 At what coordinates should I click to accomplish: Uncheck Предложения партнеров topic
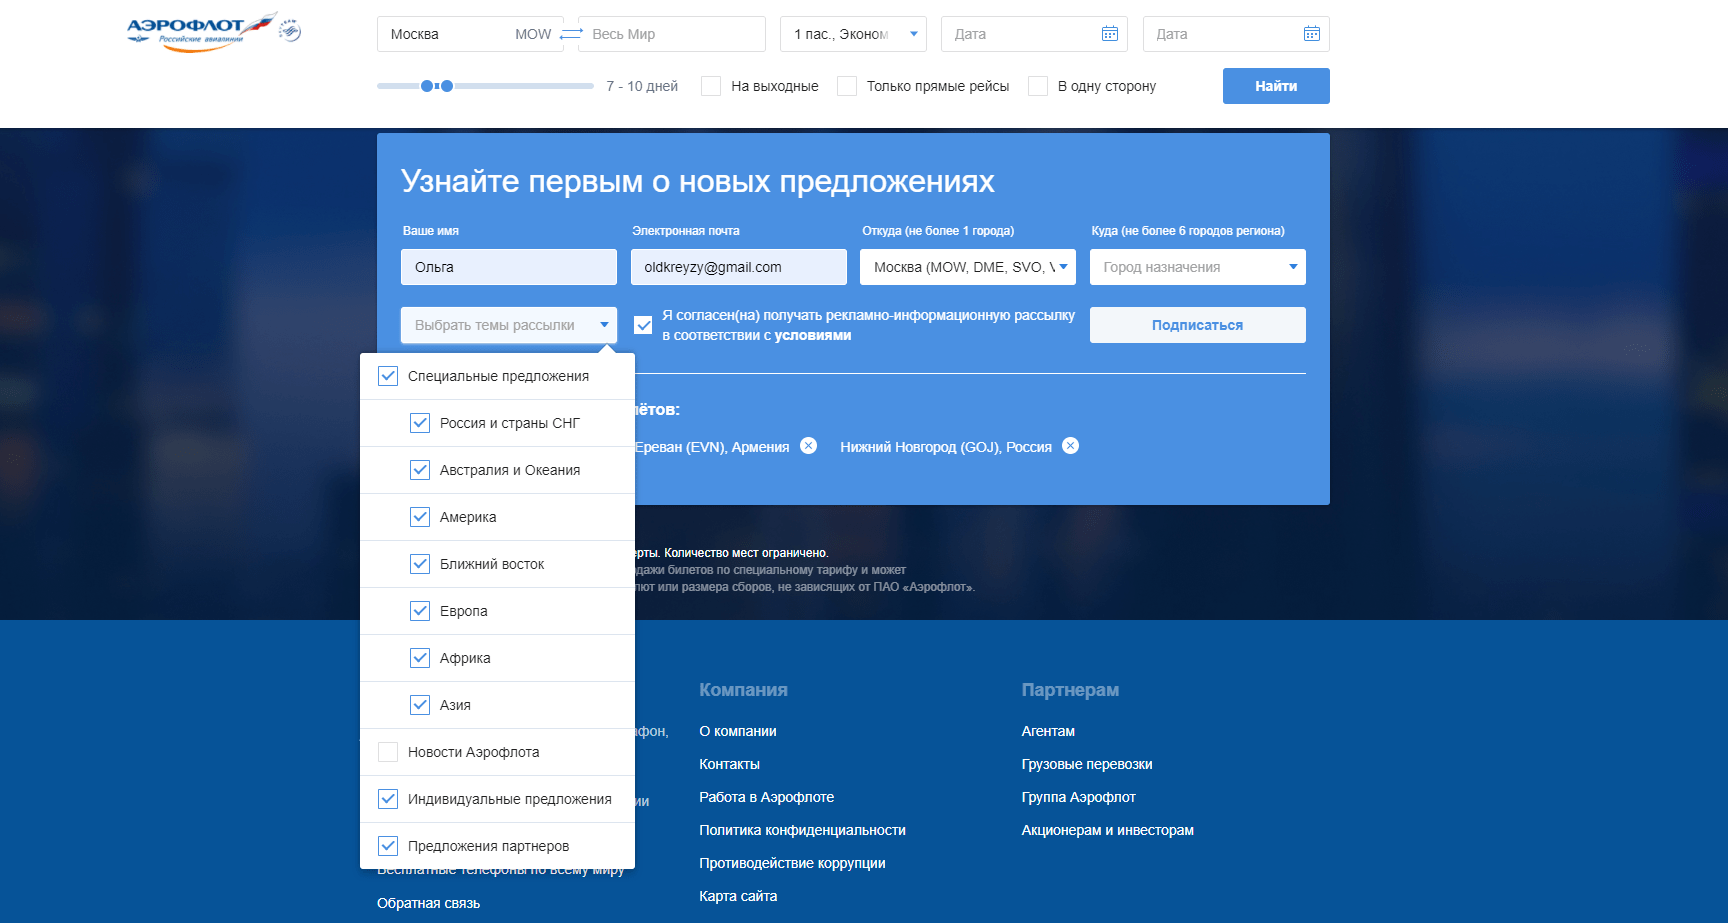pyautogui.click(x=388, y=846)
